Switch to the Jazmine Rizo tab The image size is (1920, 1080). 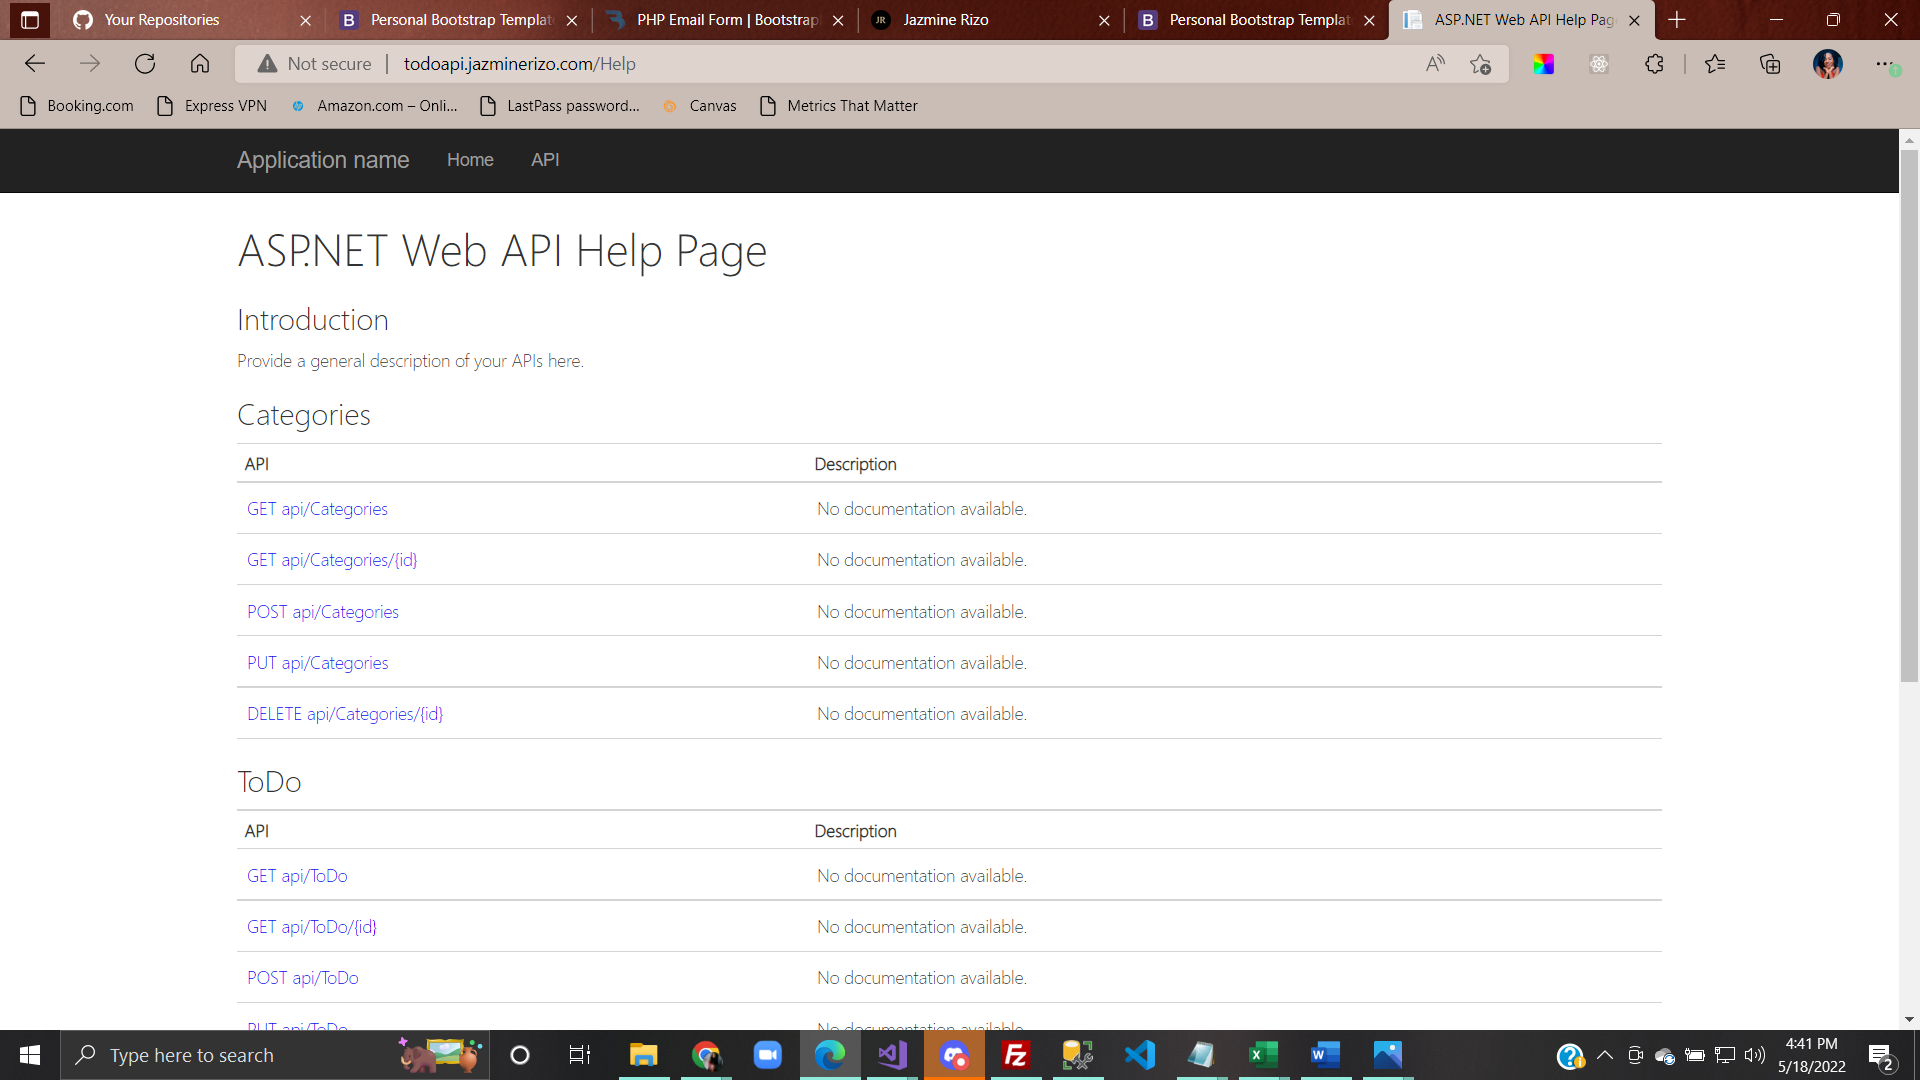(944, 20)
